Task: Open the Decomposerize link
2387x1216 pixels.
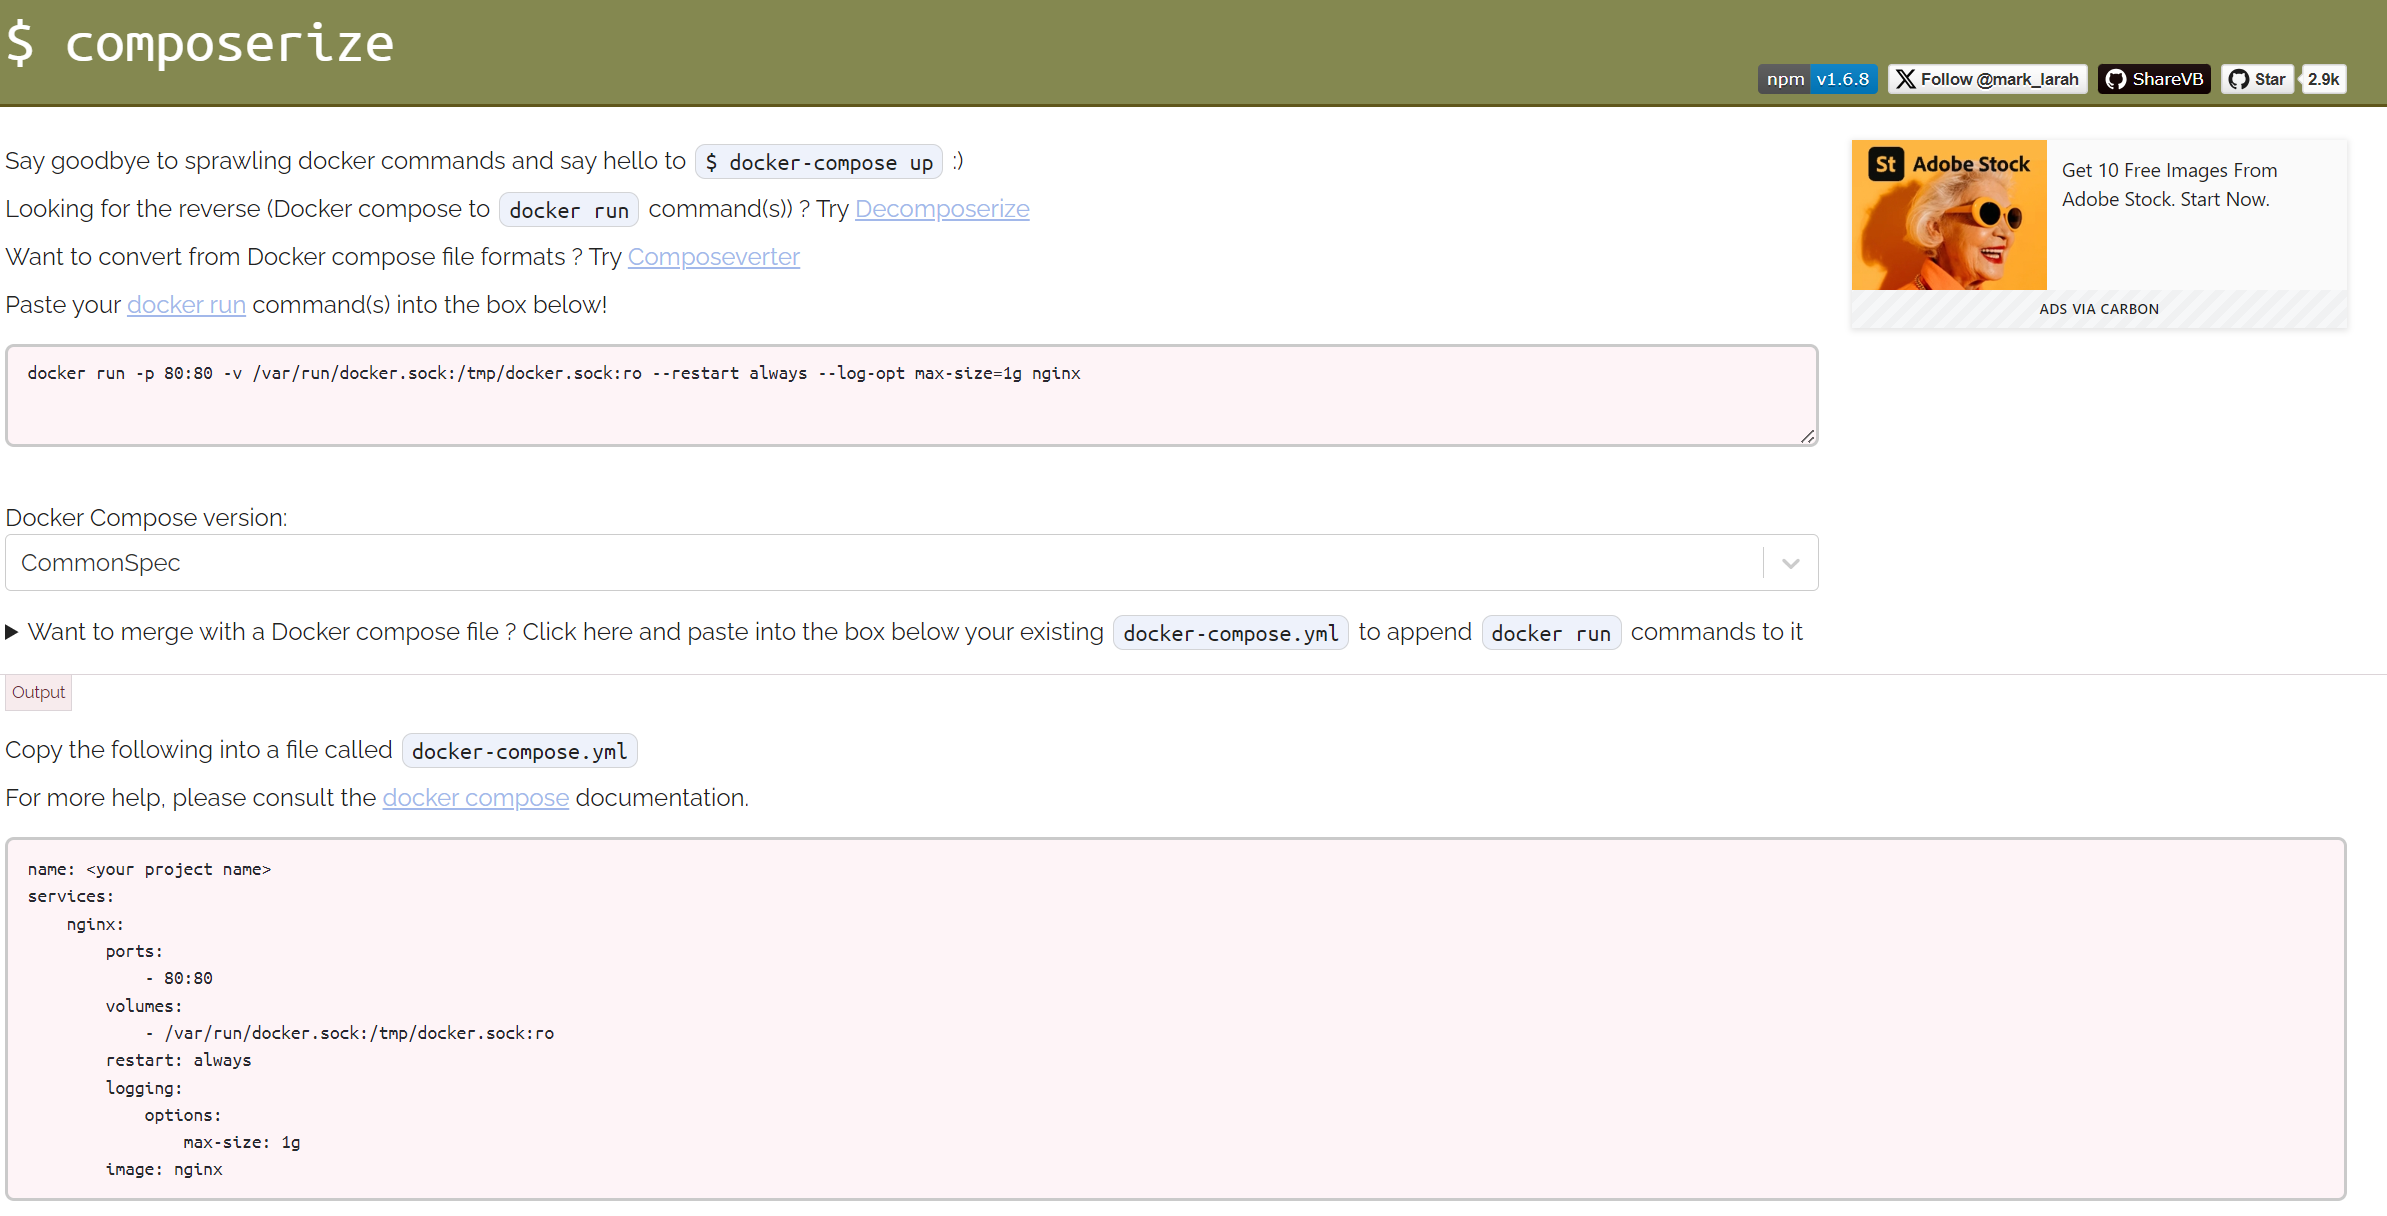Action: point(941,209)
